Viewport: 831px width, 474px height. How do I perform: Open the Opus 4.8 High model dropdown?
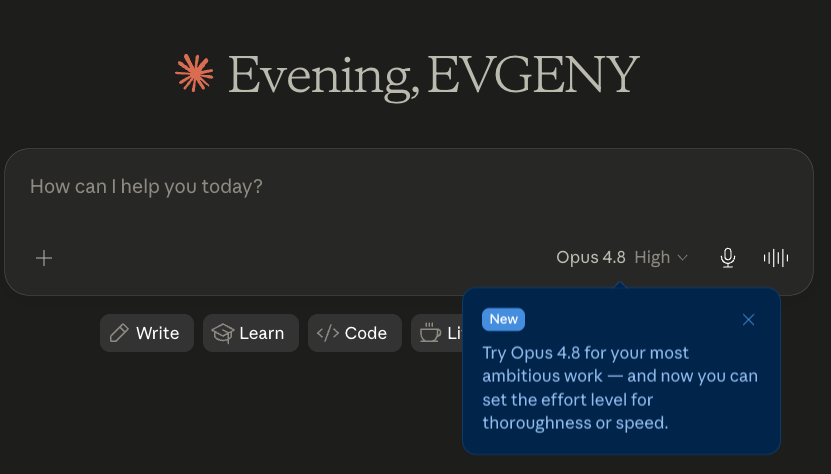(x=622, y=258)
